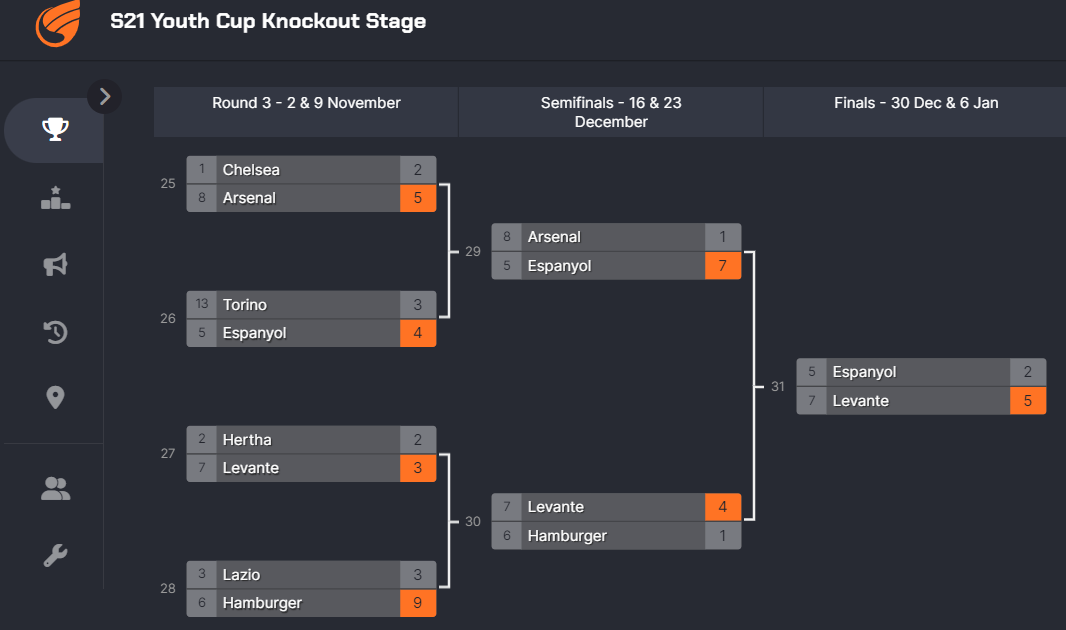
Task: Click Espanyol in the finals match
Action: pyautogui.click(x=864, y=372)
